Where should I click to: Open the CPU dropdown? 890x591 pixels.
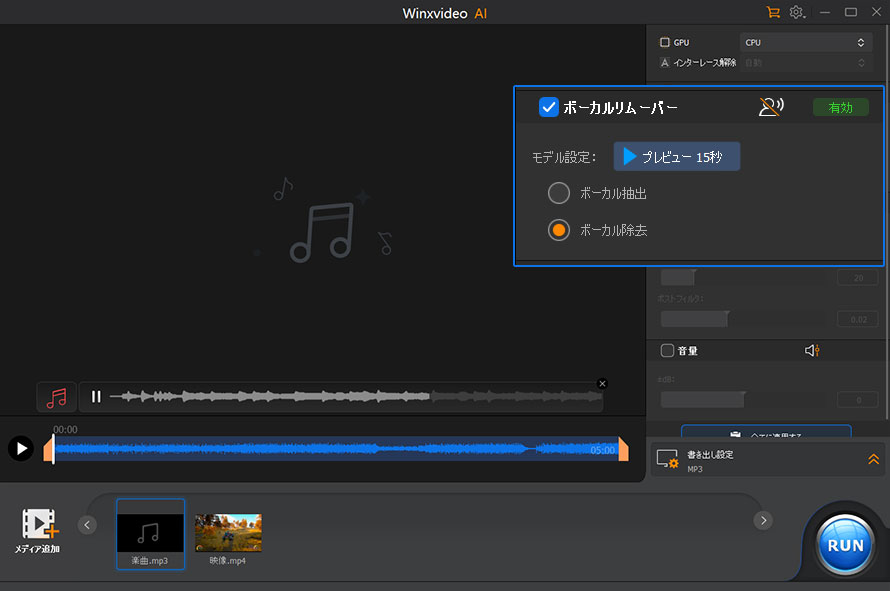(x=806, y=43)
